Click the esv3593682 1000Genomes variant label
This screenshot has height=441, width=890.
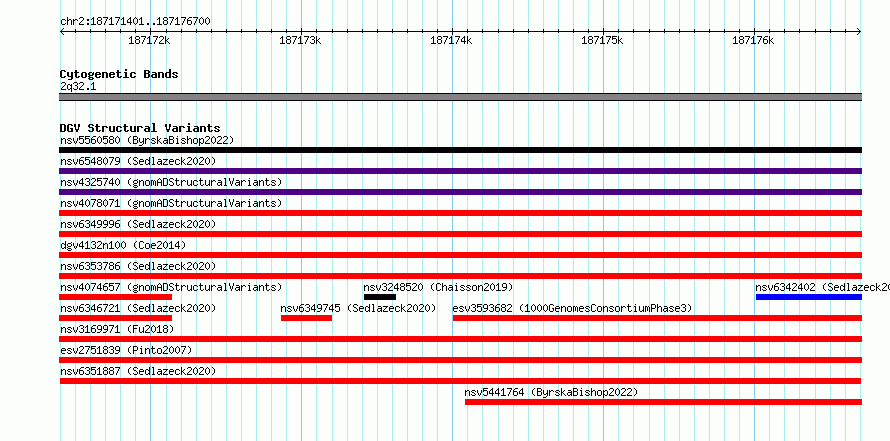click(572, 308)
